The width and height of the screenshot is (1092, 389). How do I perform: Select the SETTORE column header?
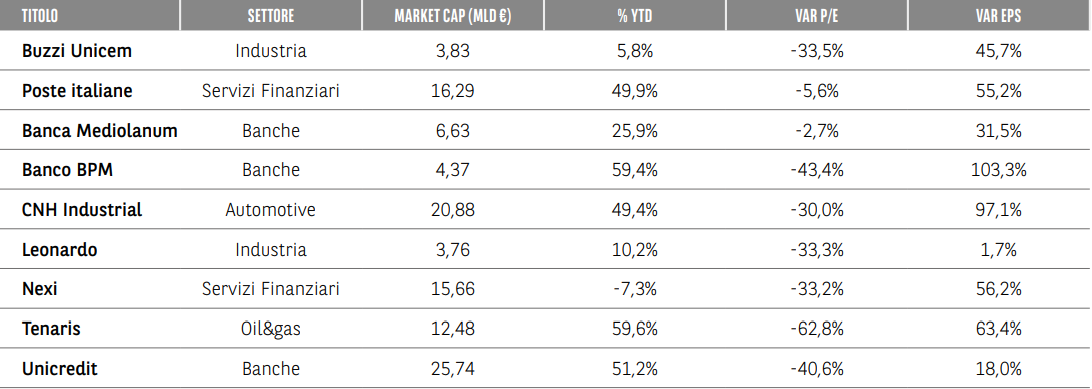[270, 15]
